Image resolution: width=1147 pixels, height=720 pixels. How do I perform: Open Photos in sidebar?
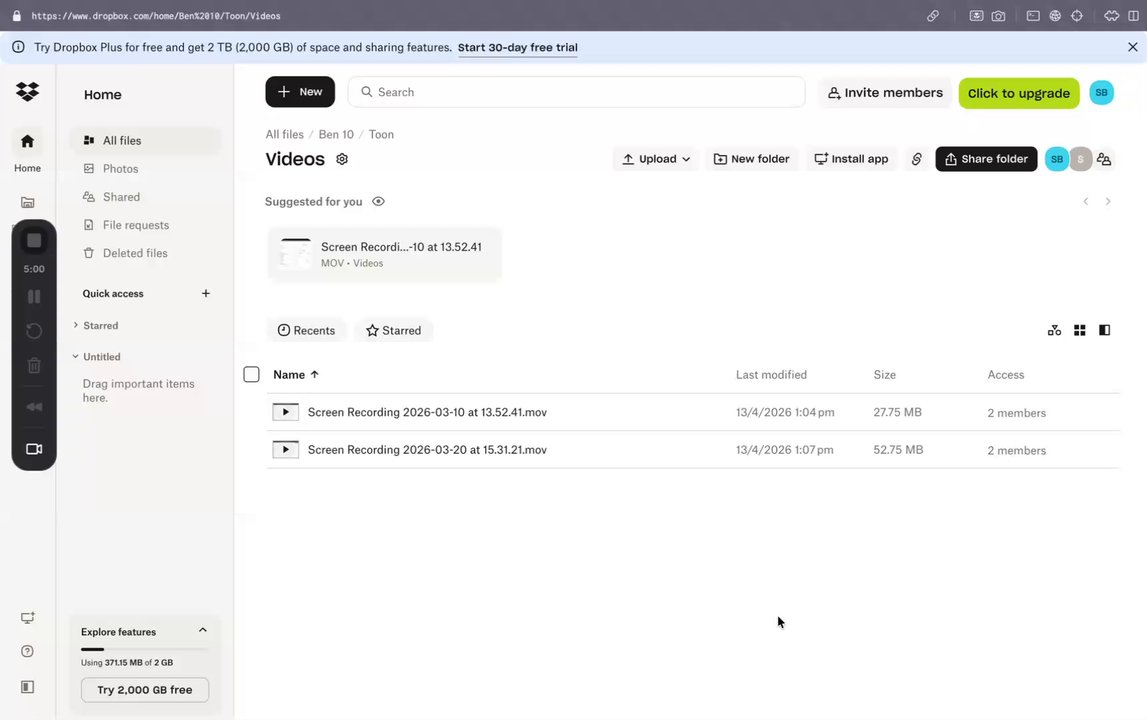145,168
